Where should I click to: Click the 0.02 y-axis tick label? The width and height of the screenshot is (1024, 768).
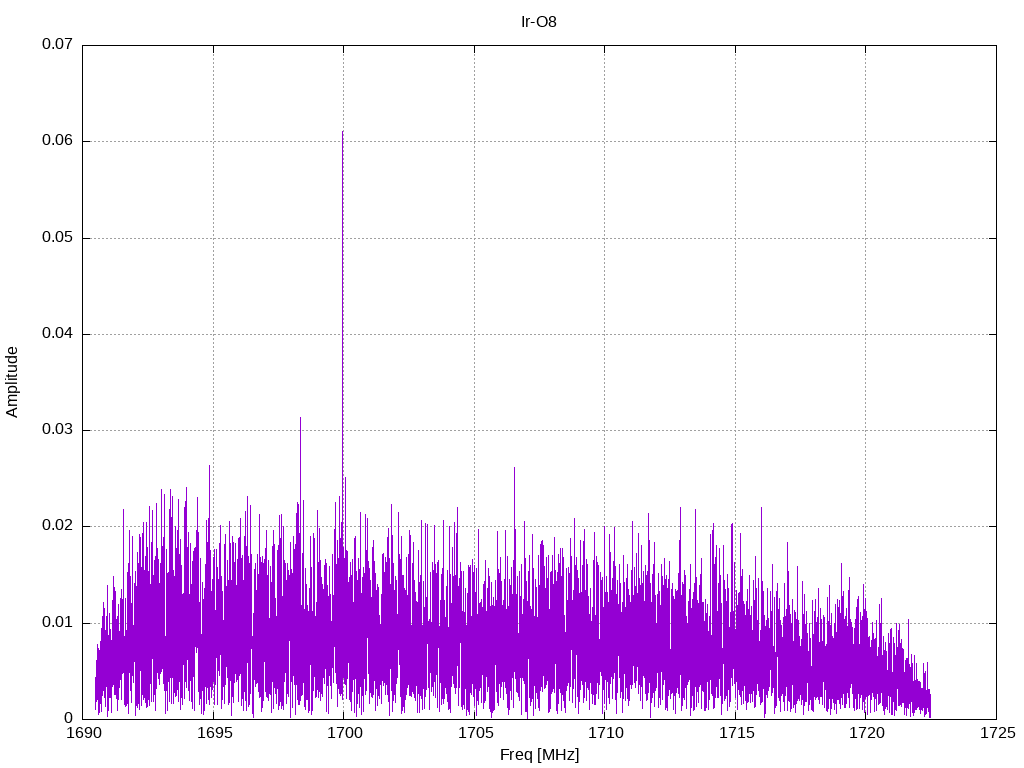(x=57, y=526)
